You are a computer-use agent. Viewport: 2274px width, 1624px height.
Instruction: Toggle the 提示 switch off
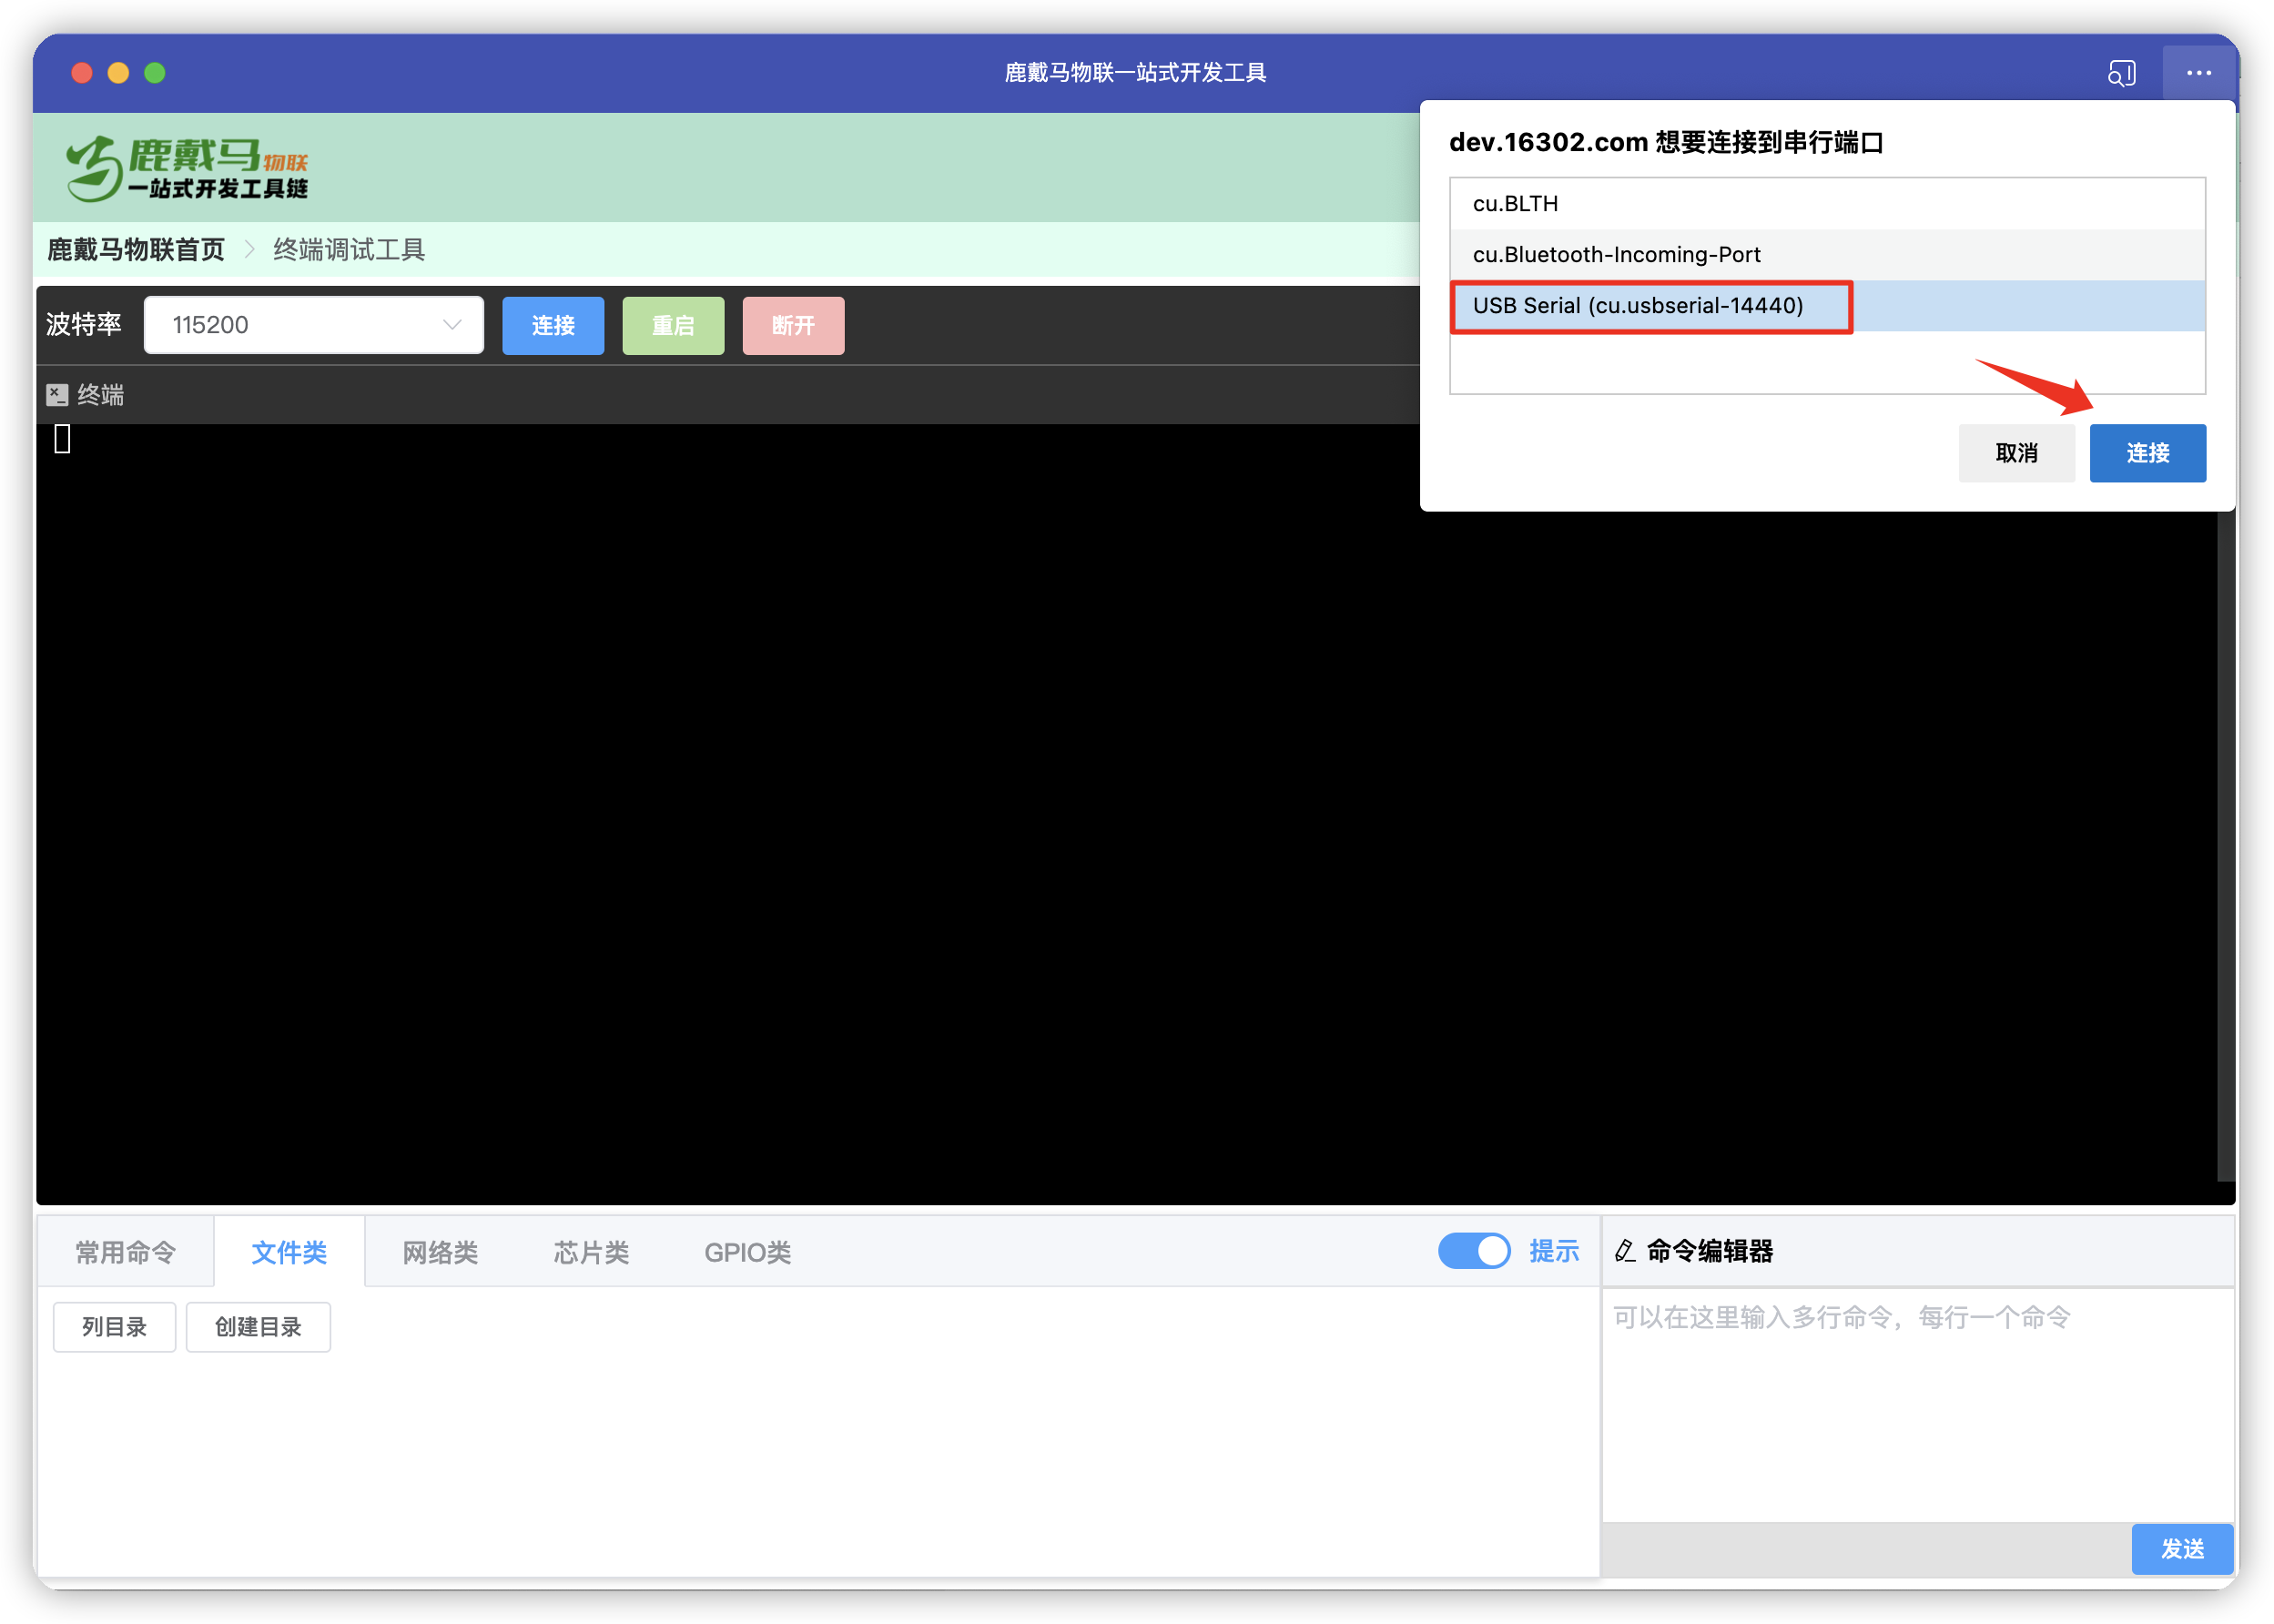click(1474, 1251)
